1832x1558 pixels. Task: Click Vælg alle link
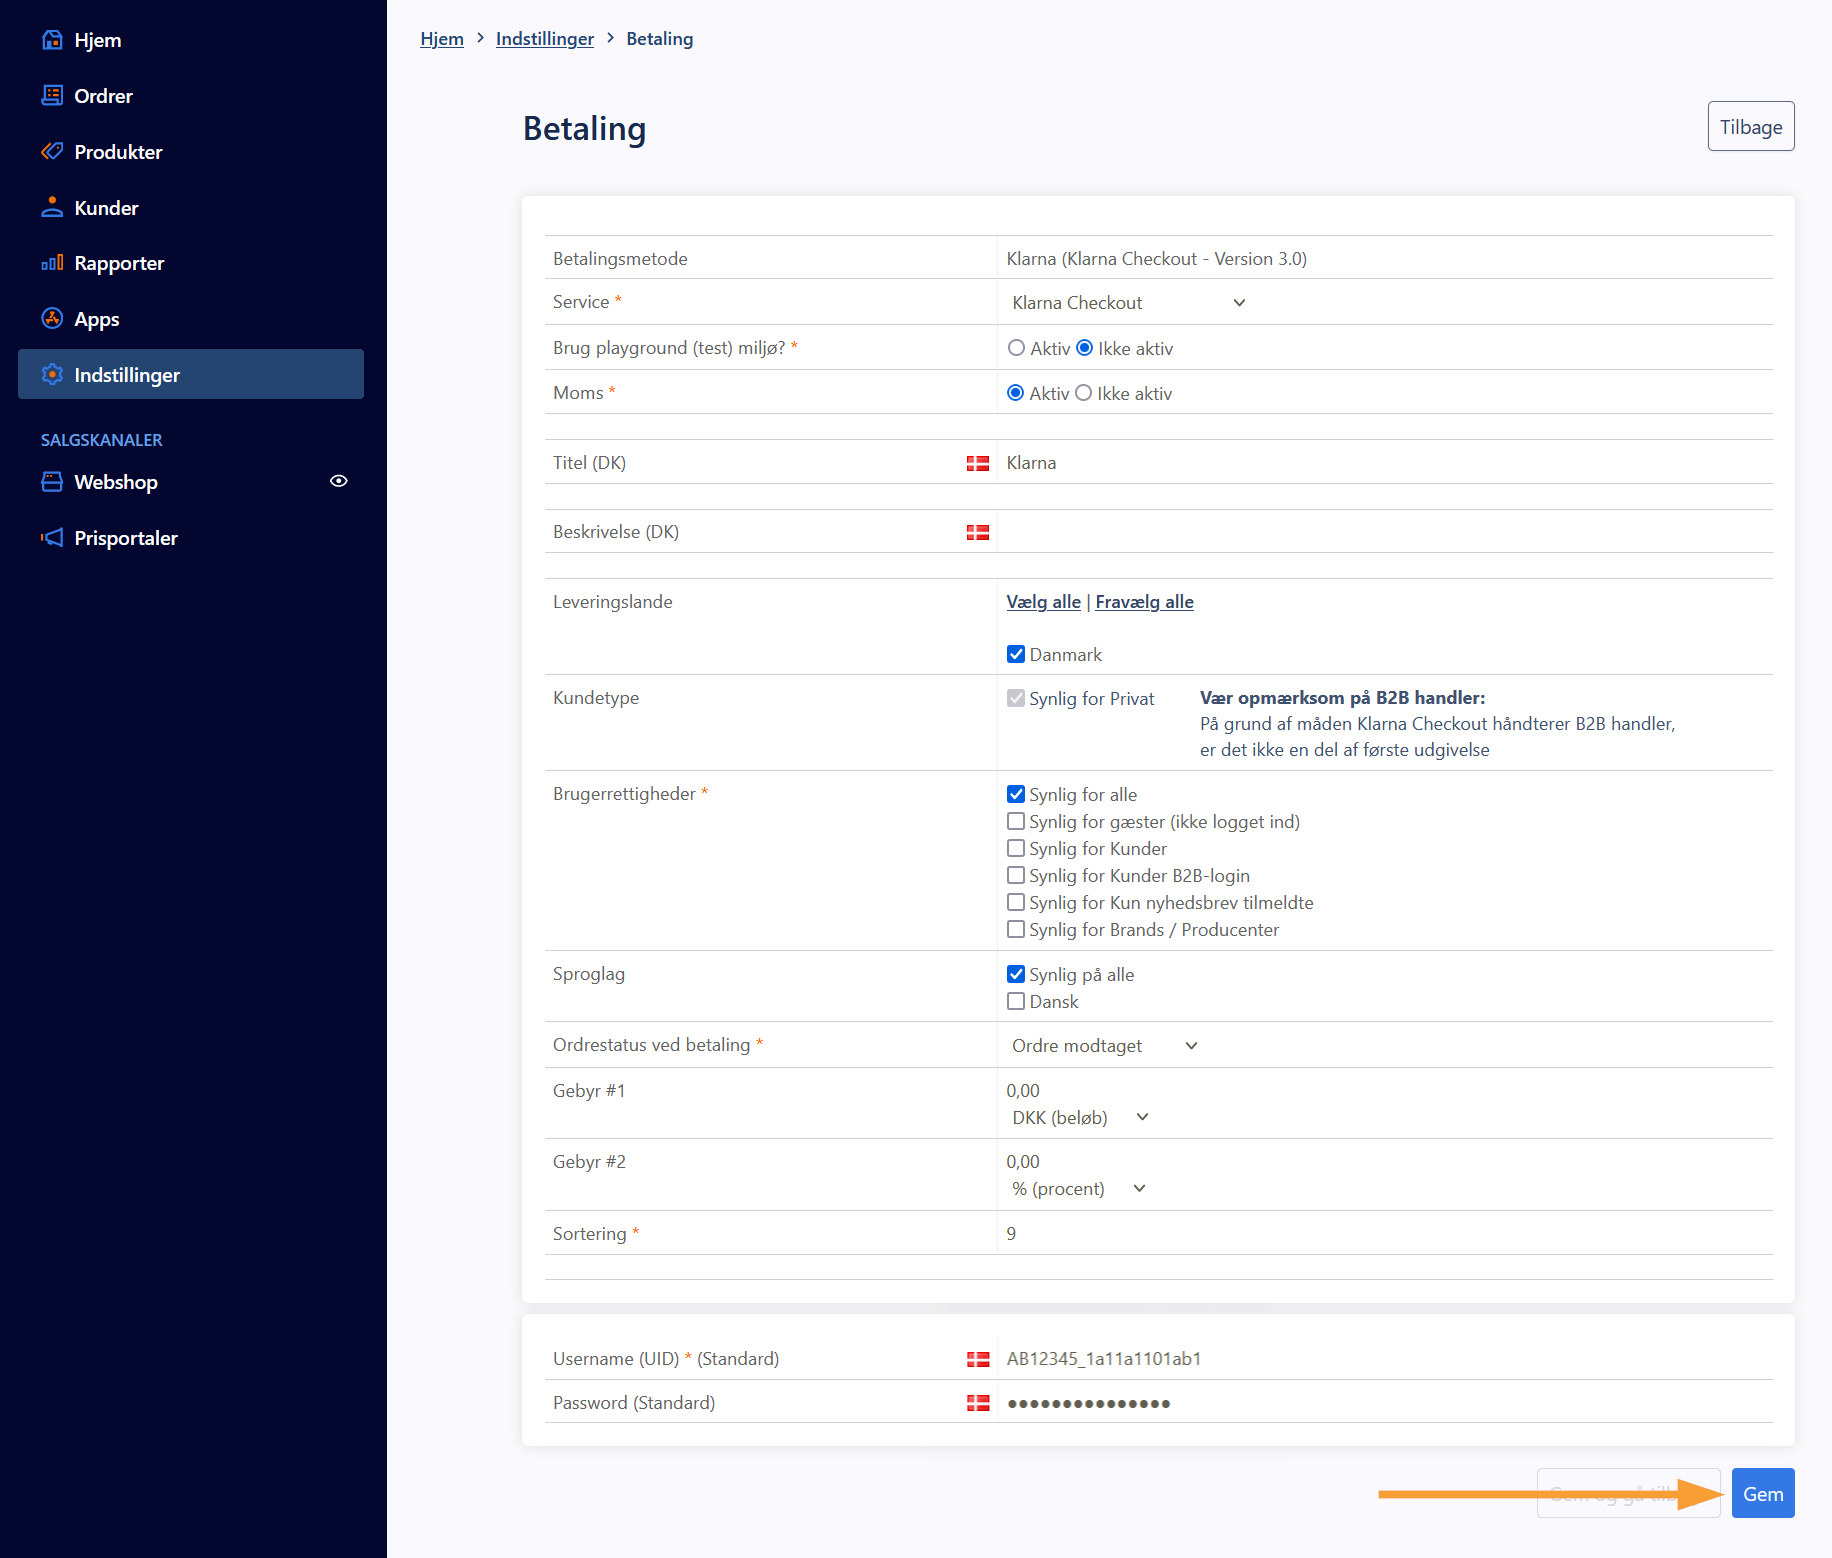tap(1043, 601)
